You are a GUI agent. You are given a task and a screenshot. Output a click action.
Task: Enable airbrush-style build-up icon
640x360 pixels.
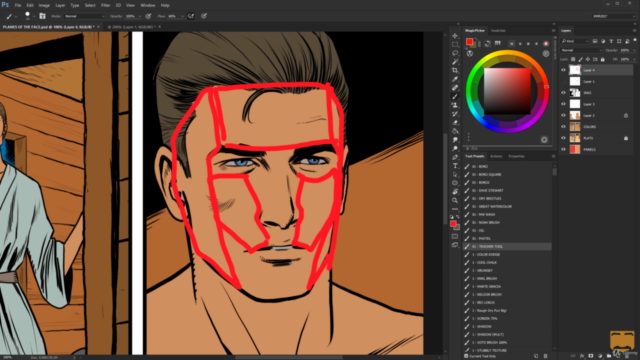[191, 16]
